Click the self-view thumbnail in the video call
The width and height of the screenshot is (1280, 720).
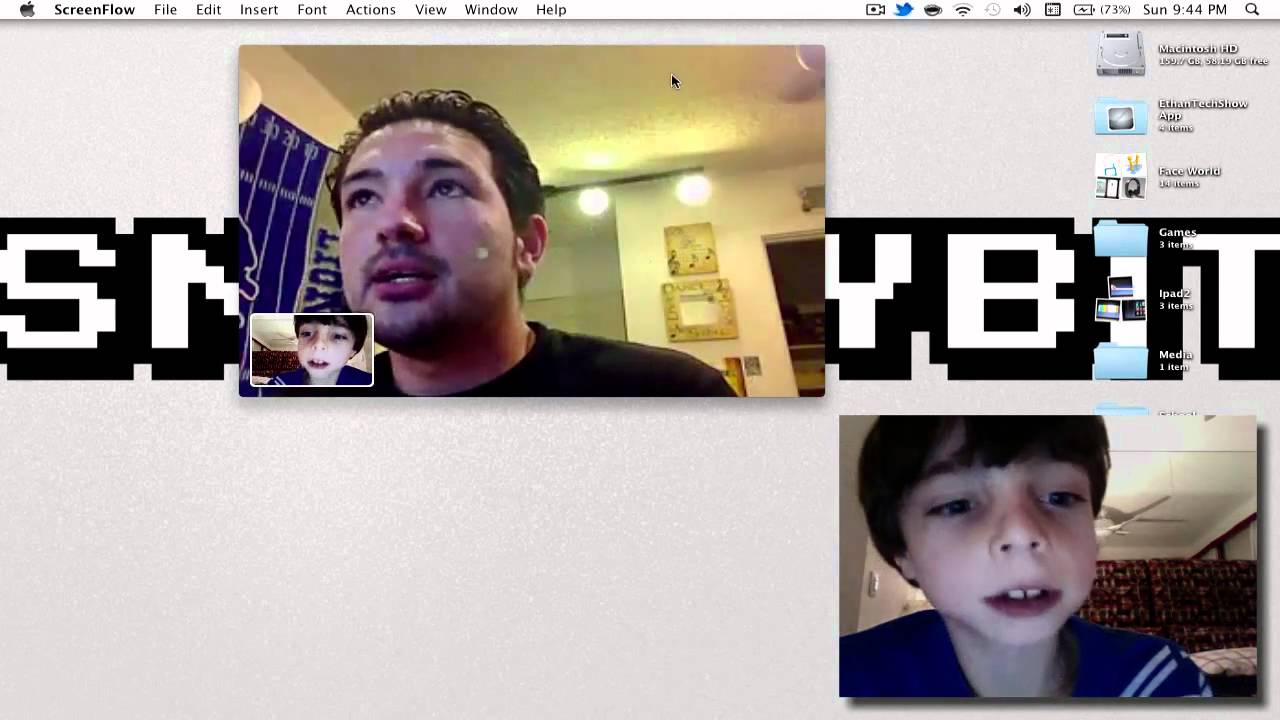point(312,350)
